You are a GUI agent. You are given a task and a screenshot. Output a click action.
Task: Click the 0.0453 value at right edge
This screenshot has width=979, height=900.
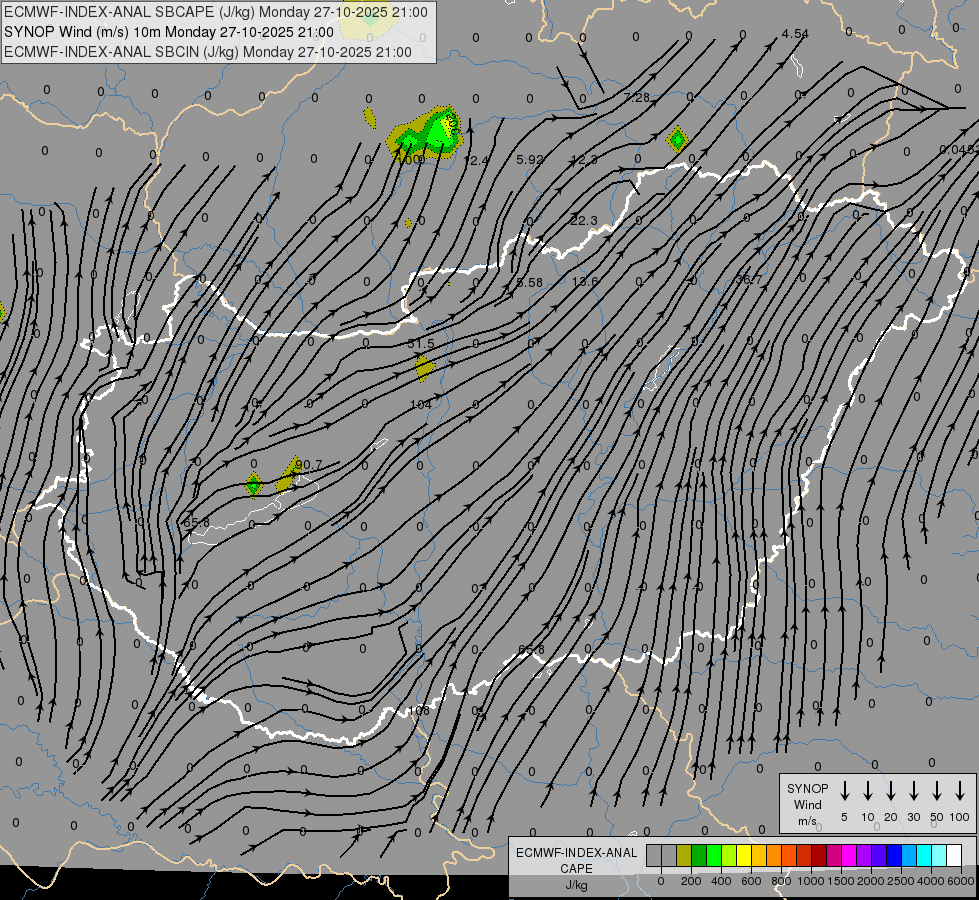coord(959,149)
